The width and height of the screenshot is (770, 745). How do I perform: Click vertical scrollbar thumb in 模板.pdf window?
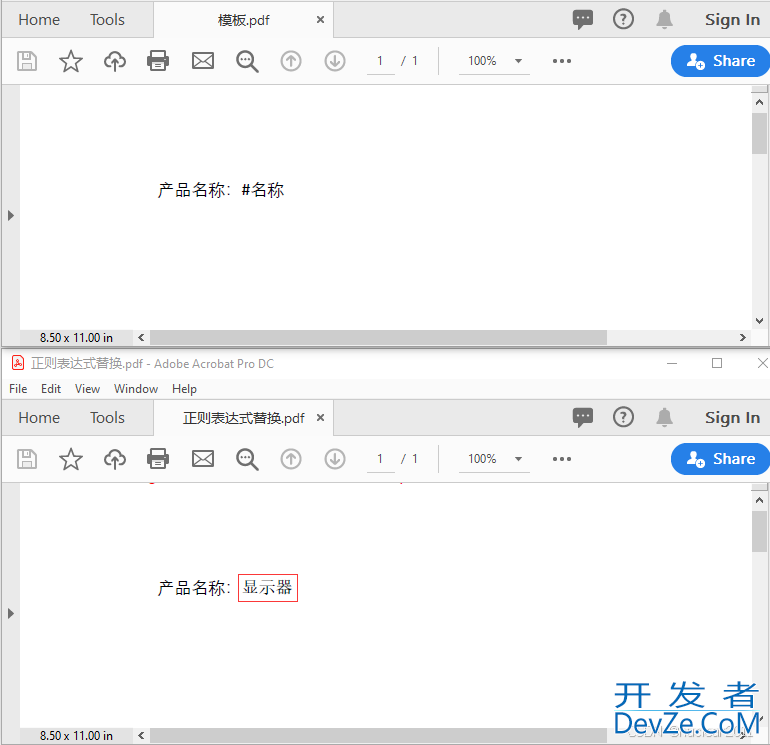[759, 134]
